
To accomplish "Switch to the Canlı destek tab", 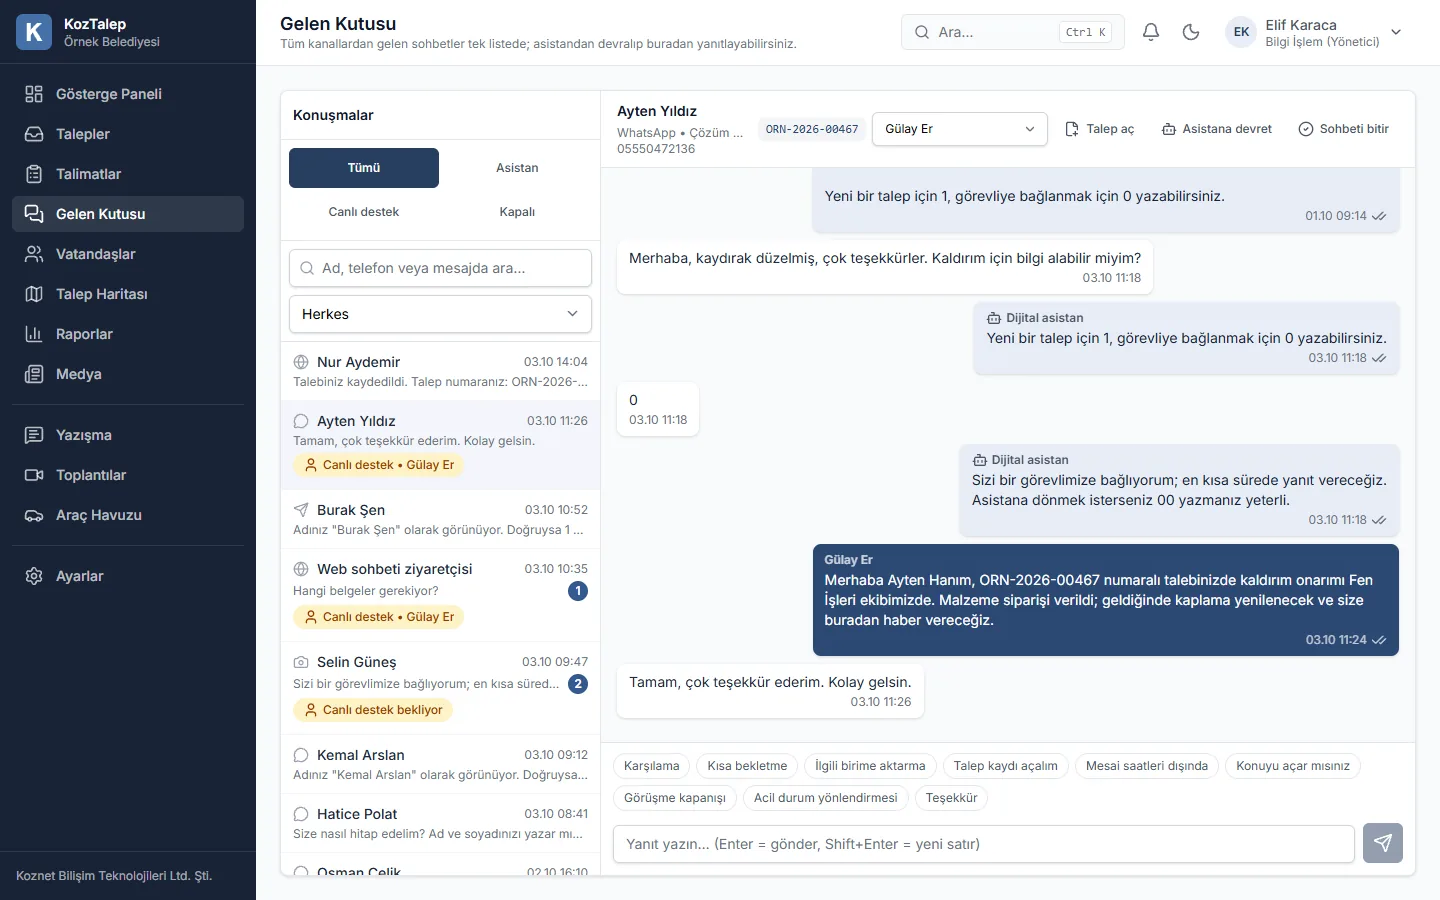I will 364,212.
